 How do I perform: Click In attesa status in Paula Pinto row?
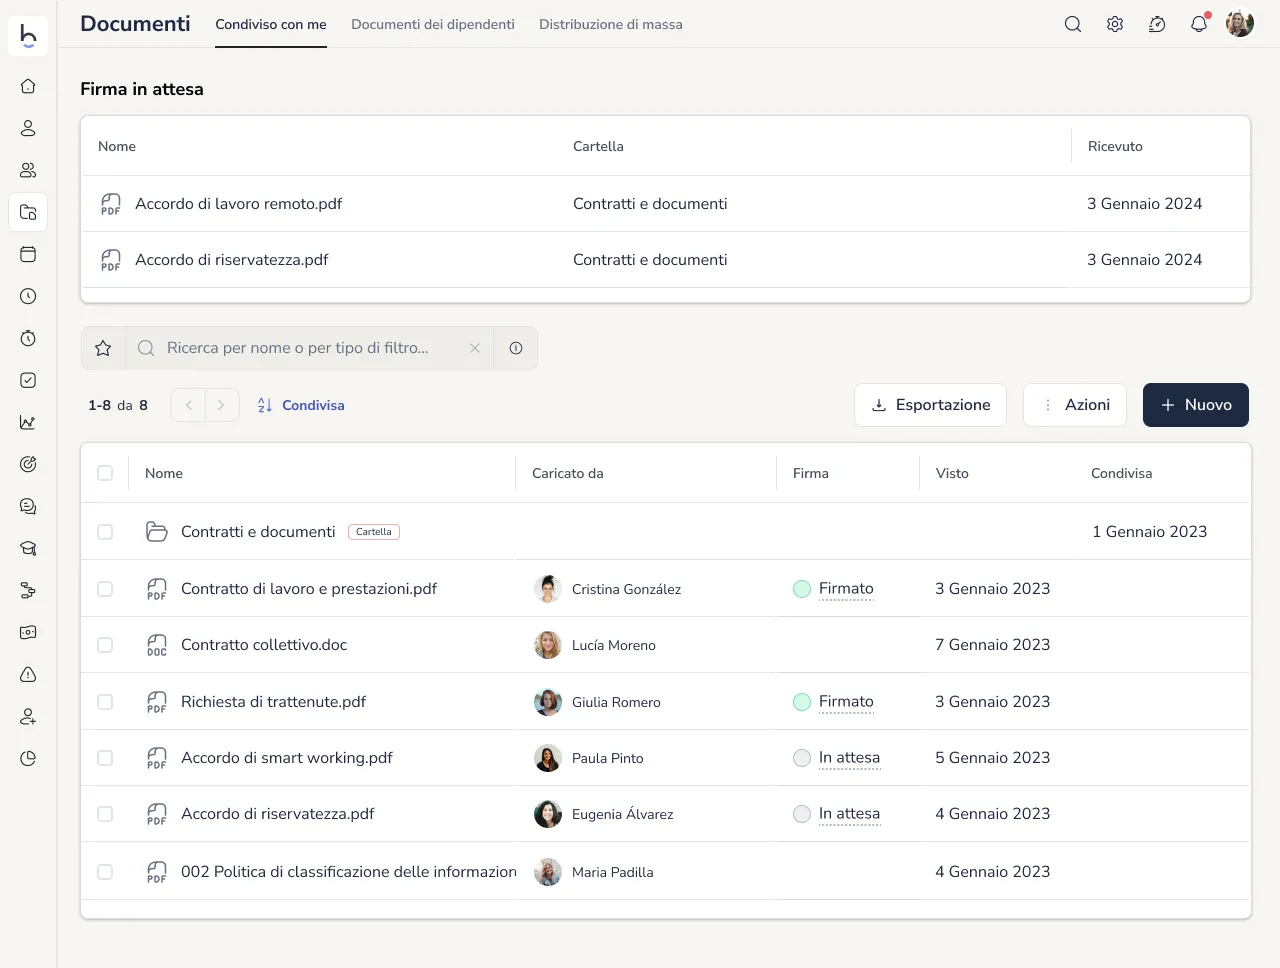click(849, 758)
